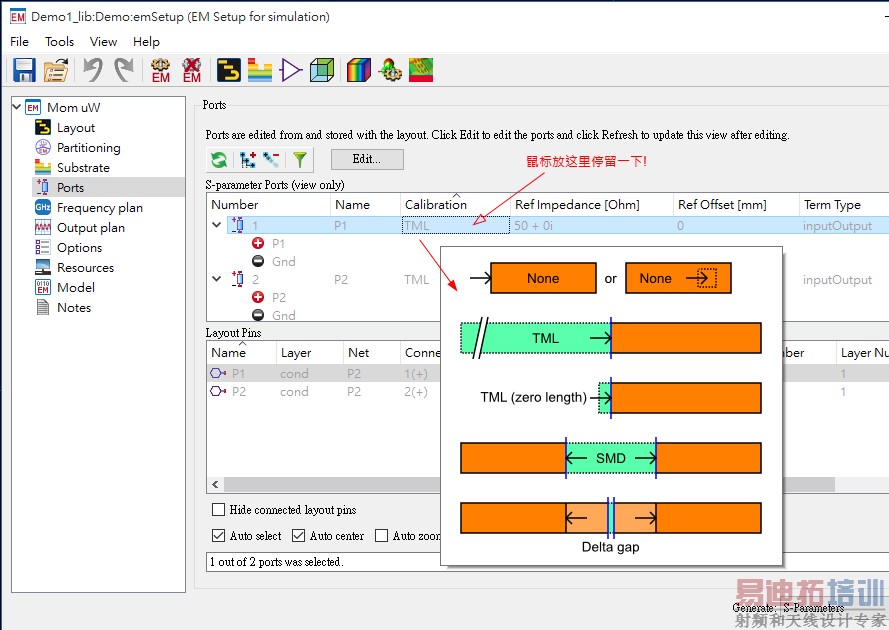Click the Refresh ports icon
Screen dimensions: 889x630
pos(219,160)
